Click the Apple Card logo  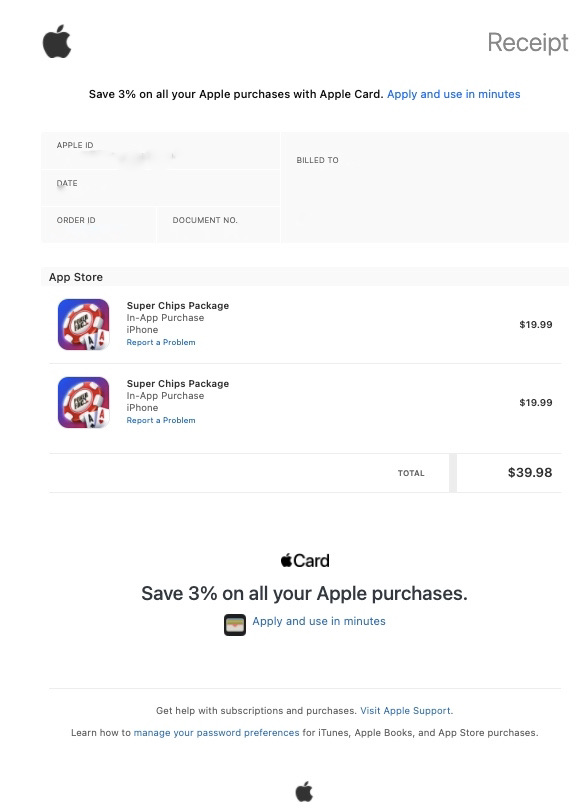pyautogui.click(x=305, y=560)
